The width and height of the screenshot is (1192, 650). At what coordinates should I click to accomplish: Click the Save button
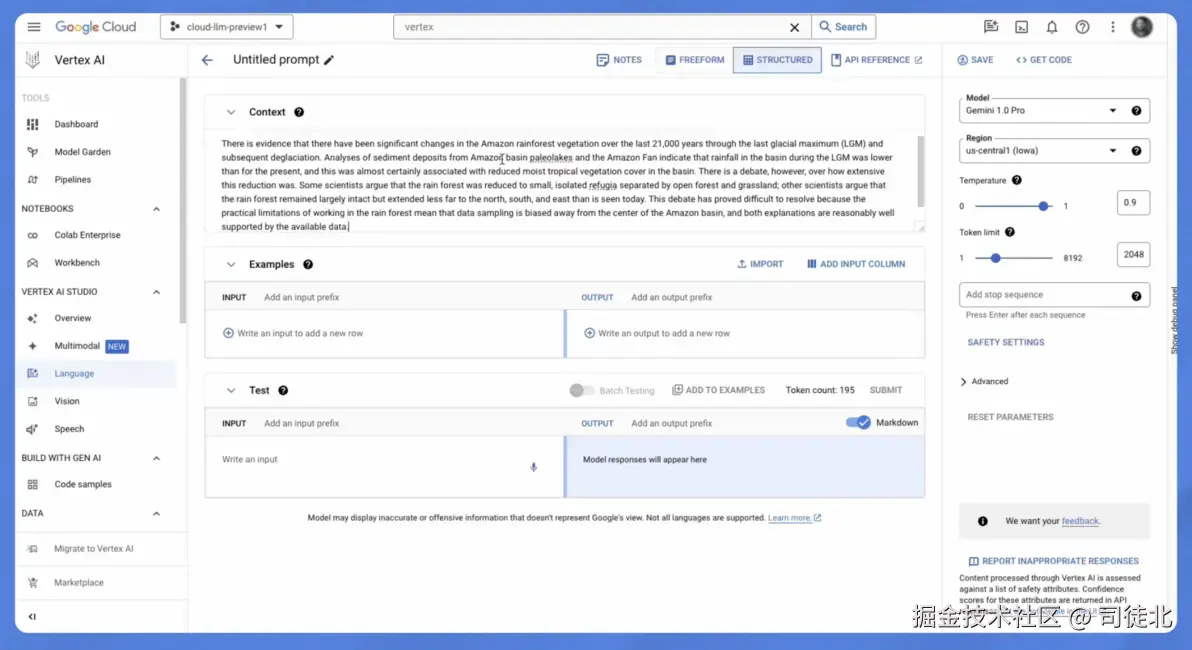tap(975, 60)
